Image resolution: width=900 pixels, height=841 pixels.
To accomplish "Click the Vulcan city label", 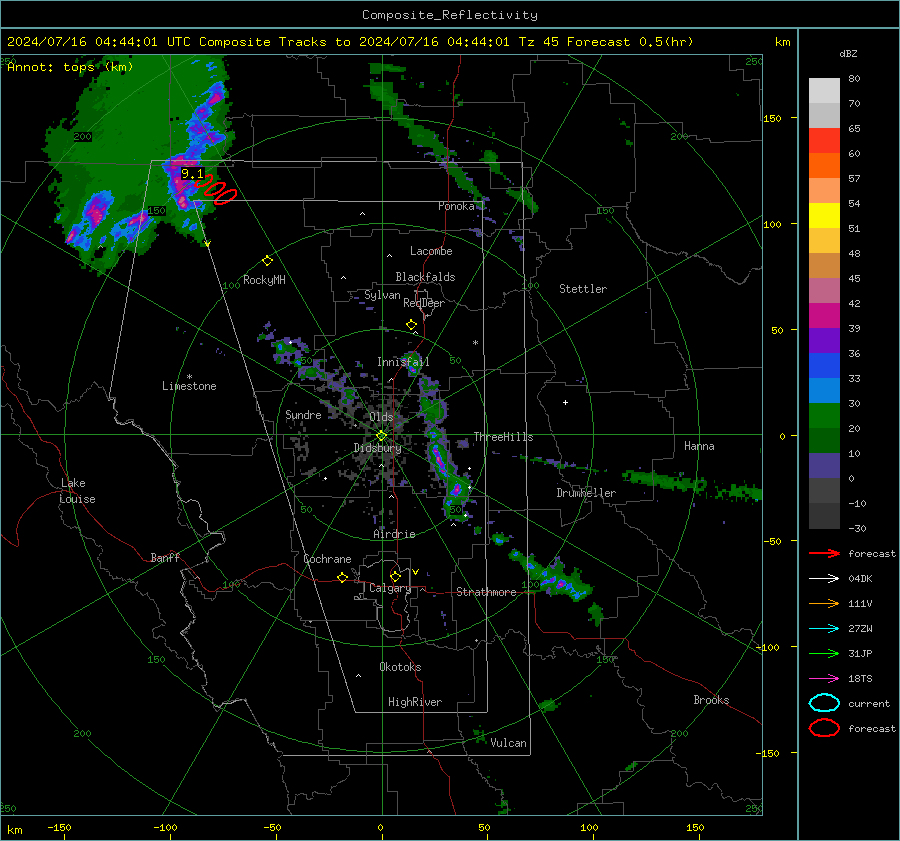I will 508,743.
